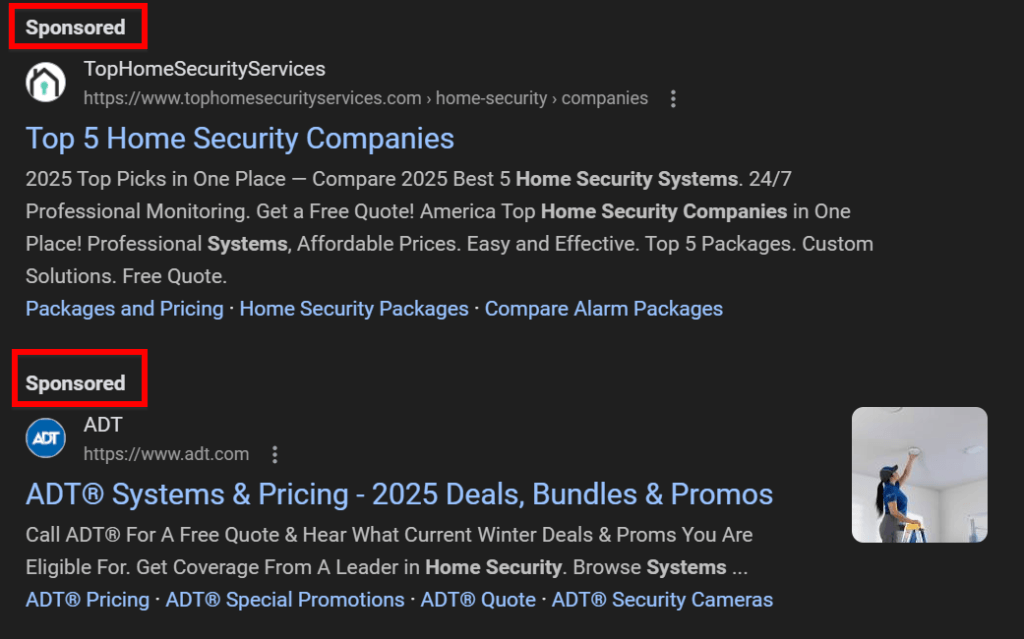Visit the Packages and Pricing sitelink
The width and height of the screenshot is (1024, 639).
click(125, 309)
